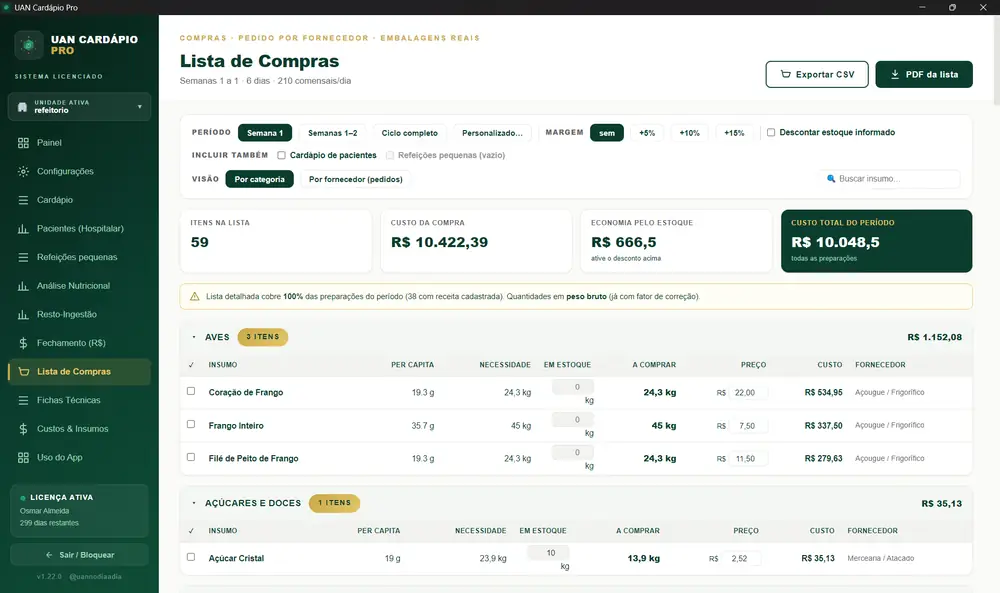Check the Coração de Frango row checkbox
The height and width of the screenshot is (593, 1000).
[191, 391]
